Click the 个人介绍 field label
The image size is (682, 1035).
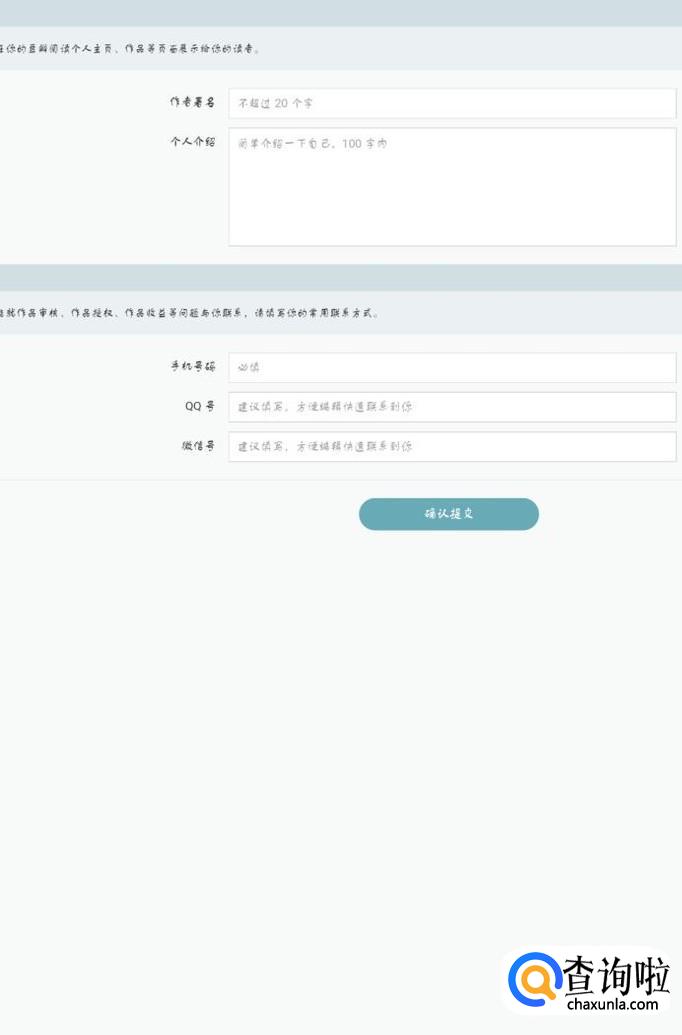[192, 142]
